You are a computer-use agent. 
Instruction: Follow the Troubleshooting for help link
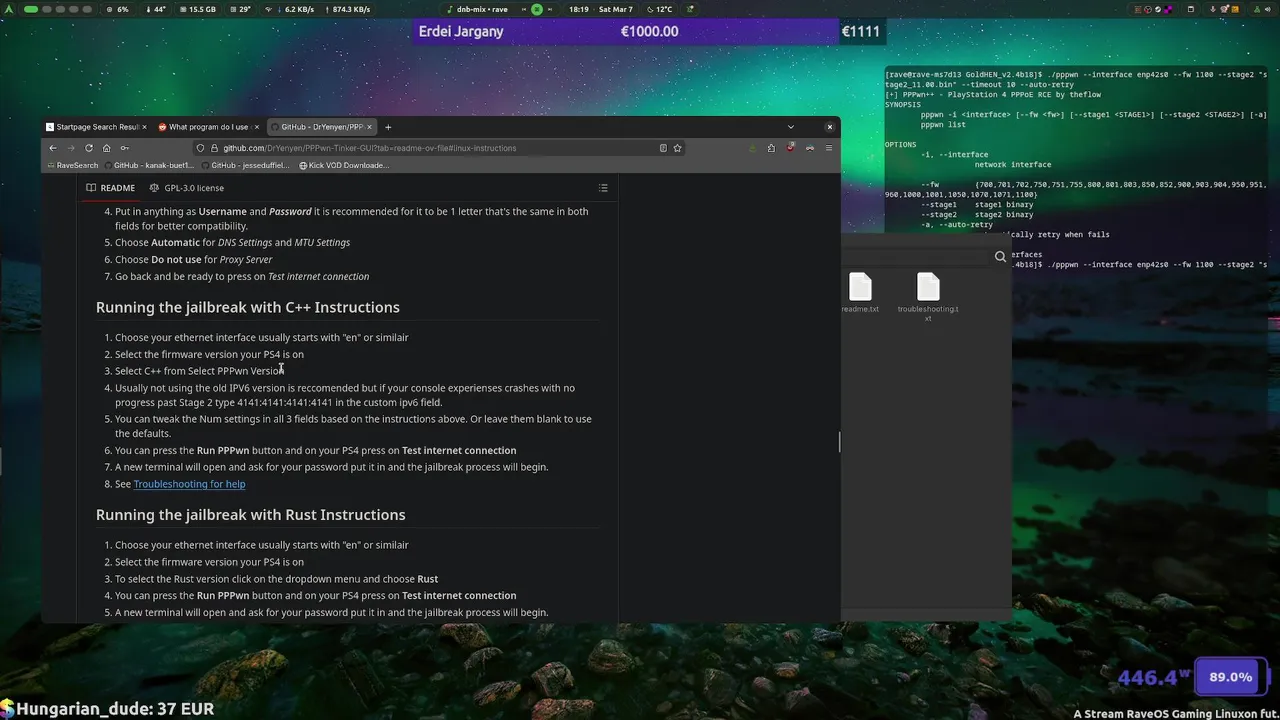(189, 484)
